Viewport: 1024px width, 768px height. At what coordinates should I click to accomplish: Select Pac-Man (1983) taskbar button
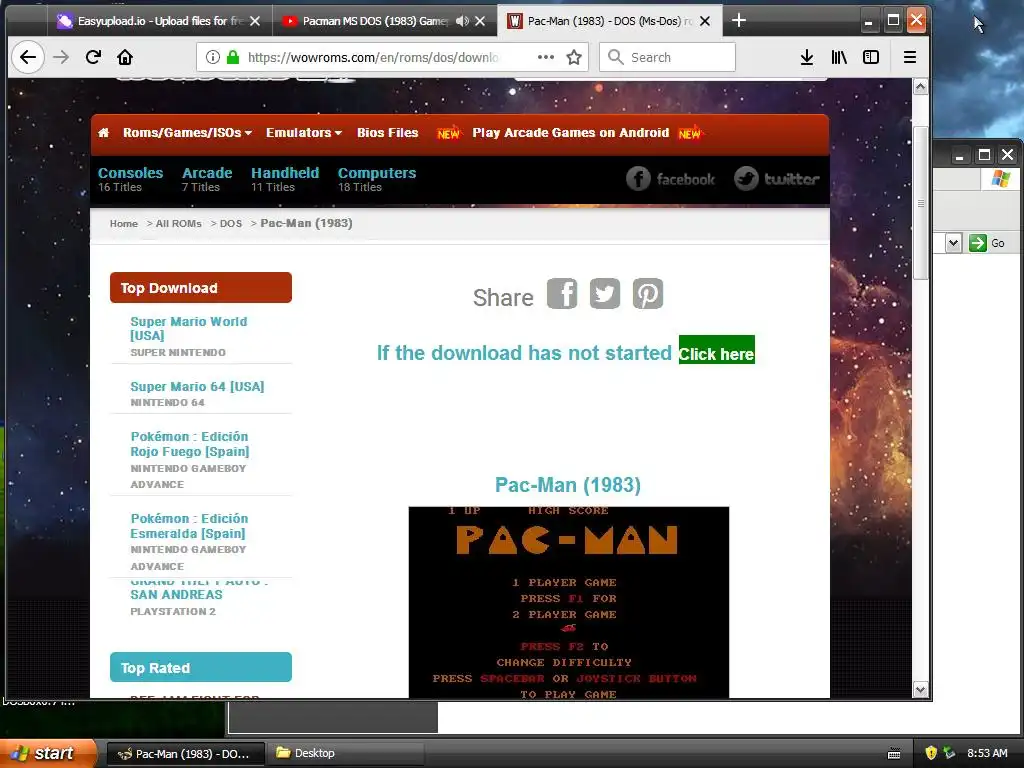pos(185,754)
